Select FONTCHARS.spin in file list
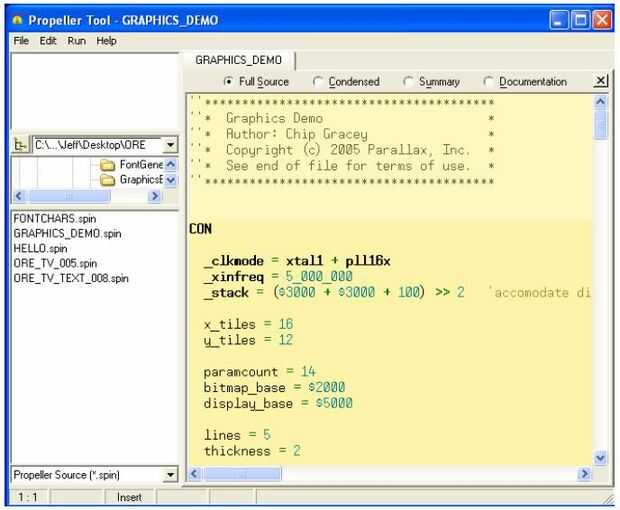 pyautogui.click(x=55, y=219)
